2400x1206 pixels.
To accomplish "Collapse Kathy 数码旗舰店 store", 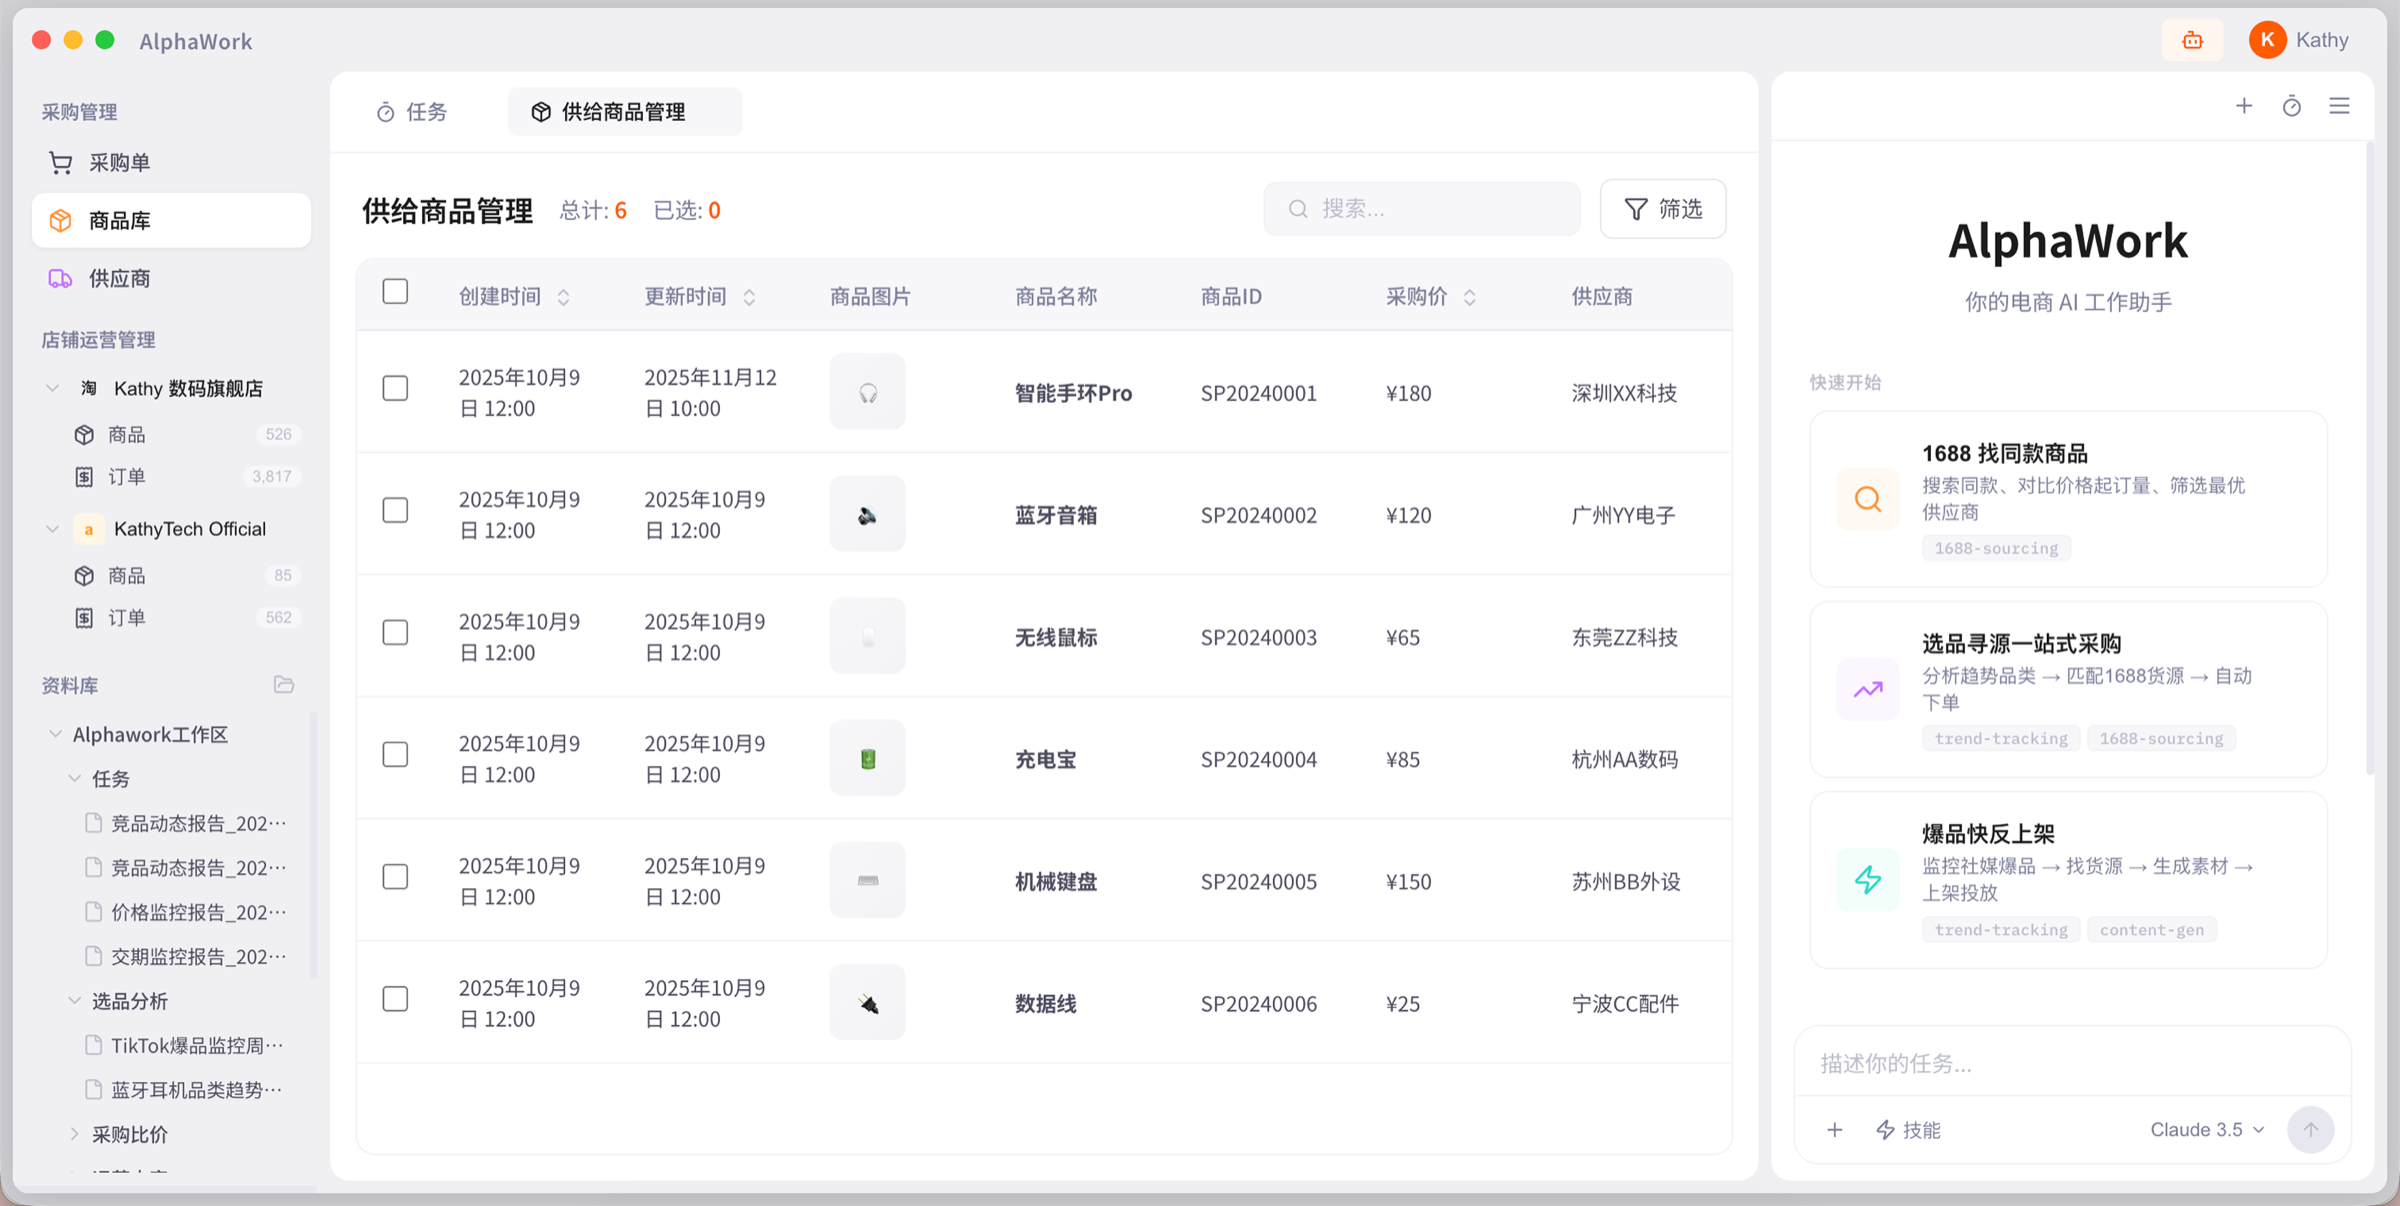I will (x=53, y=388).
